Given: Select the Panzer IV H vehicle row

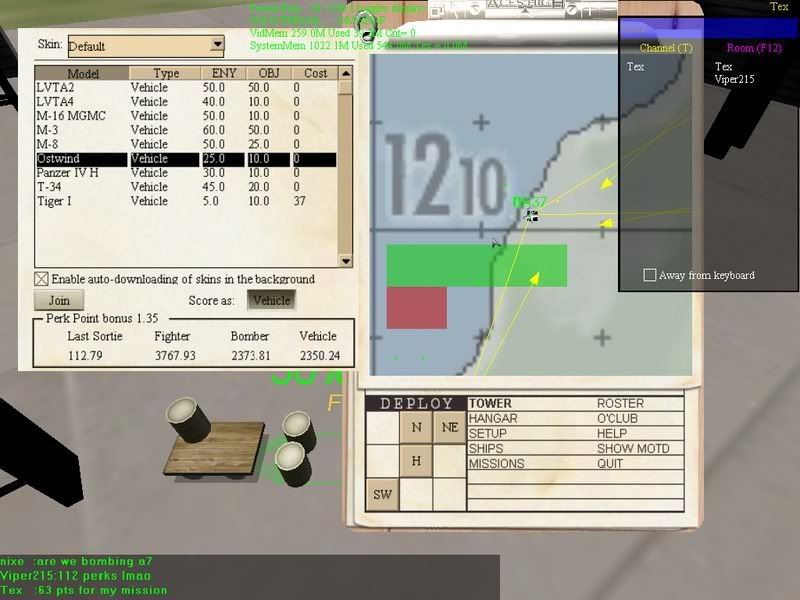Looking at the screenshot, I should (186, 173).
